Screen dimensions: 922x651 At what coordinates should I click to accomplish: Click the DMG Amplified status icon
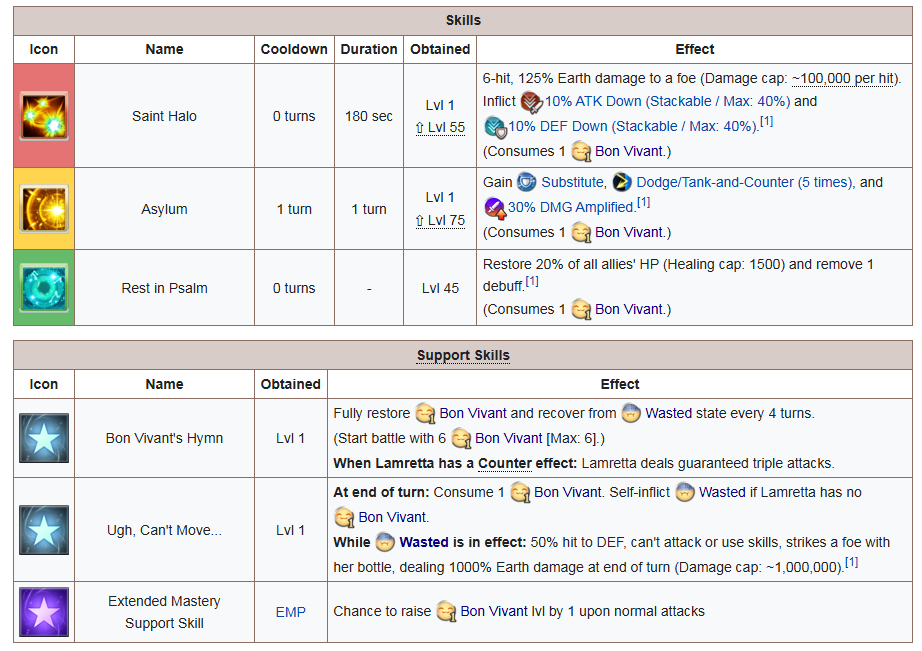pos(495,208)
